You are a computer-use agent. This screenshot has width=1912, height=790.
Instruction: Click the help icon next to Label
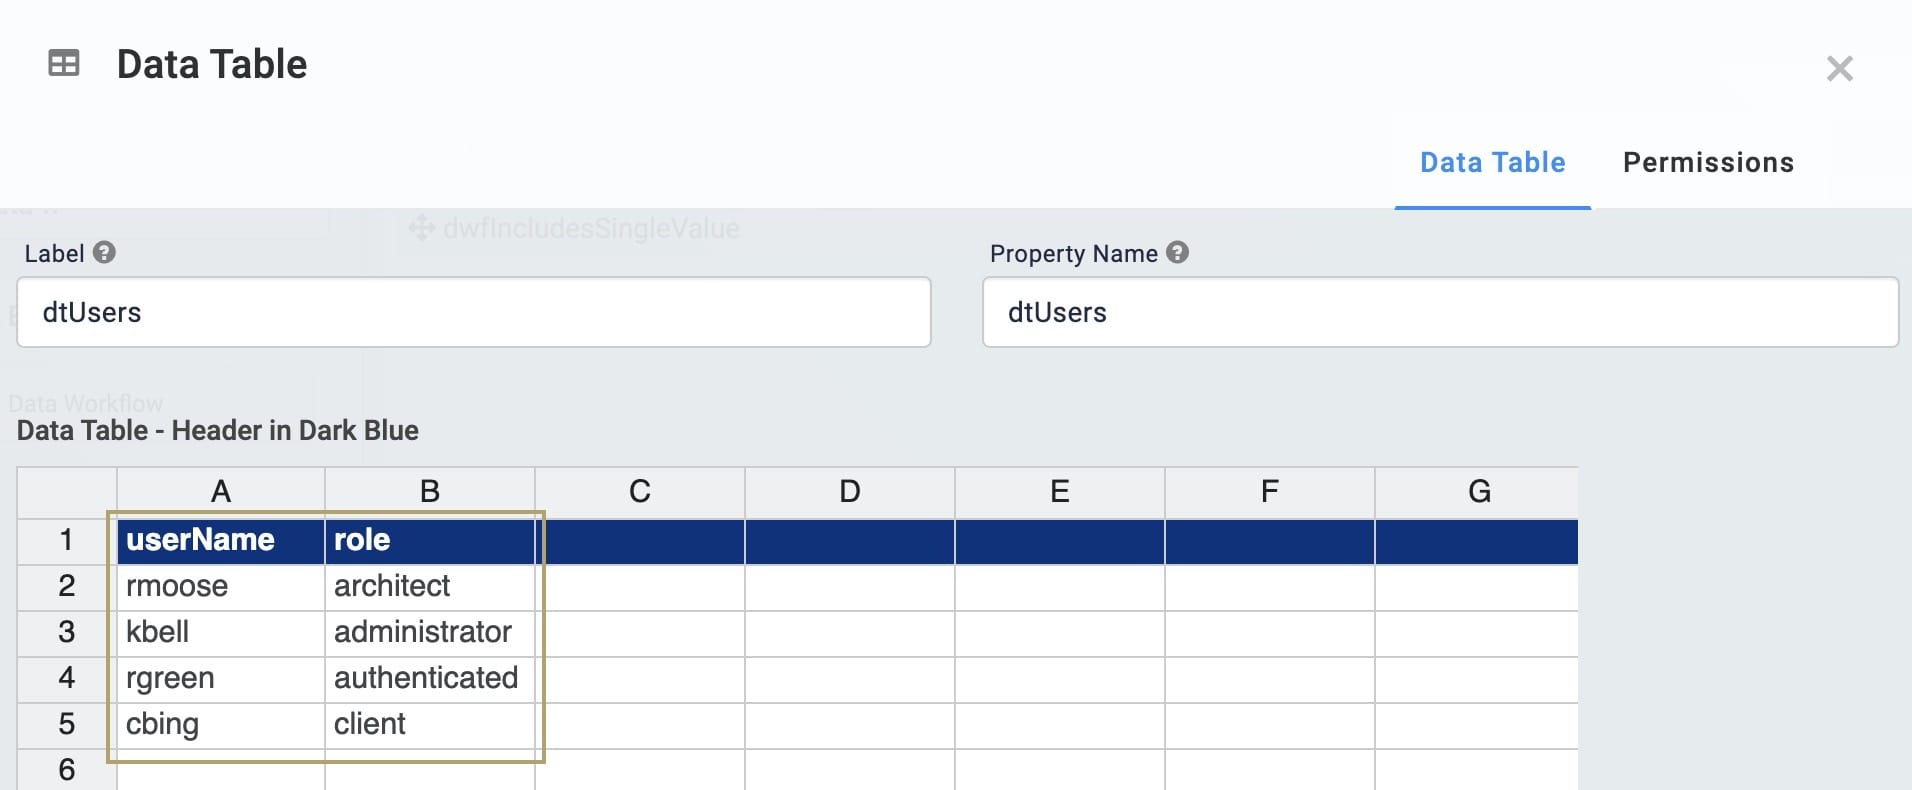coord(104,253)
